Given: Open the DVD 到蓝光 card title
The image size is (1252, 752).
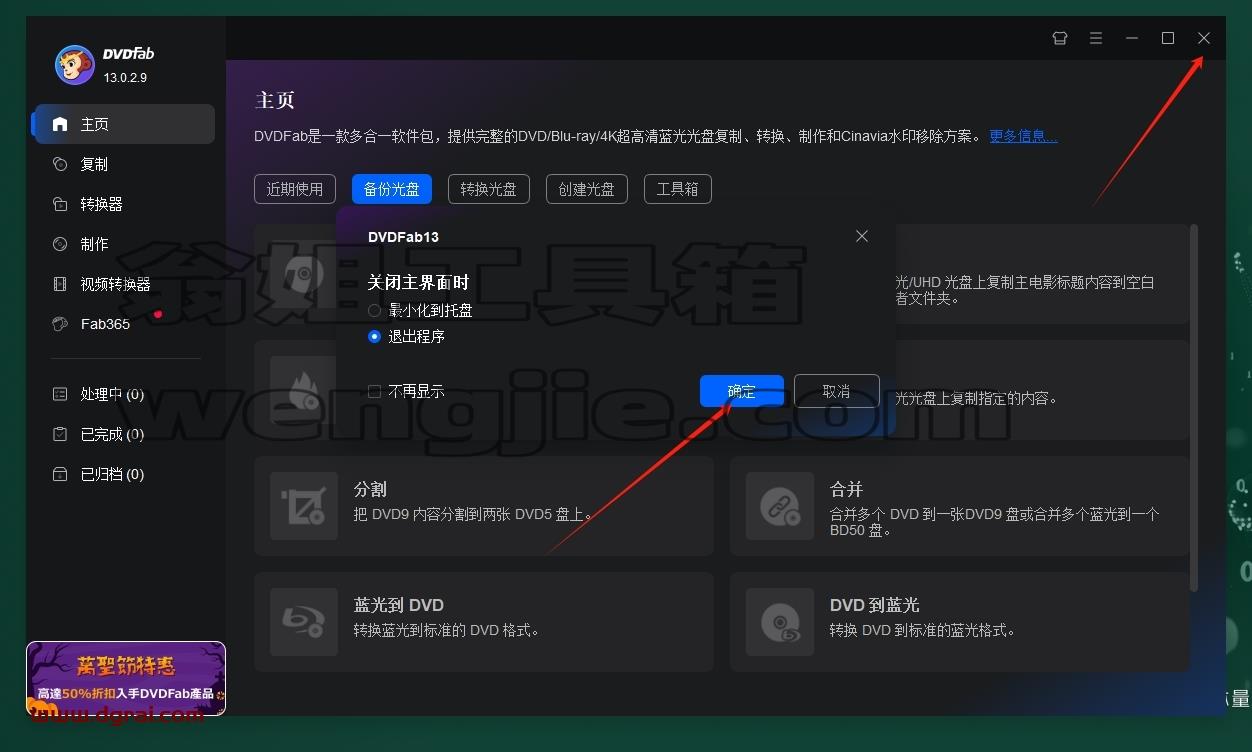Looking at the screenshot, I should (874, 605).
